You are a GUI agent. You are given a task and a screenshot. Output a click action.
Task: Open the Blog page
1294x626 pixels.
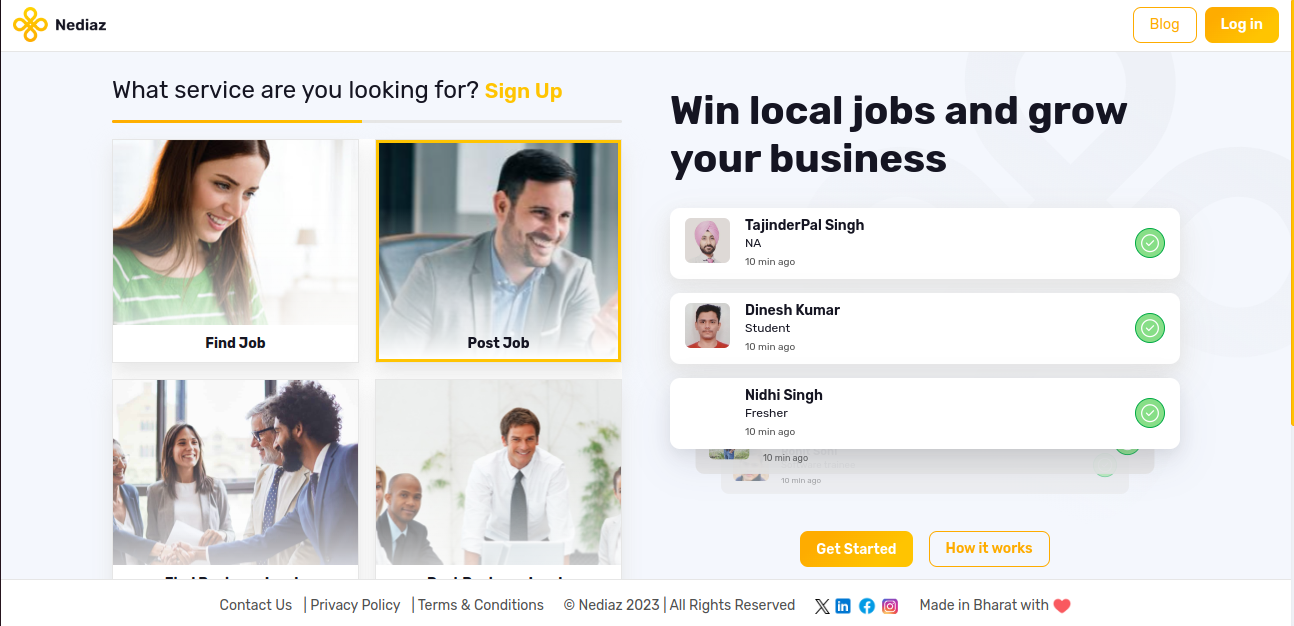coord(1164,25)
